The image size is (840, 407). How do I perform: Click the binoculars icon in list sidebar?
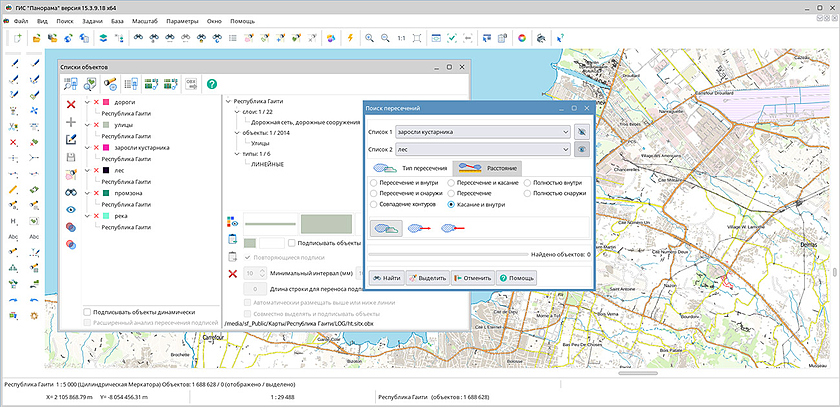[x=71, y=191]
